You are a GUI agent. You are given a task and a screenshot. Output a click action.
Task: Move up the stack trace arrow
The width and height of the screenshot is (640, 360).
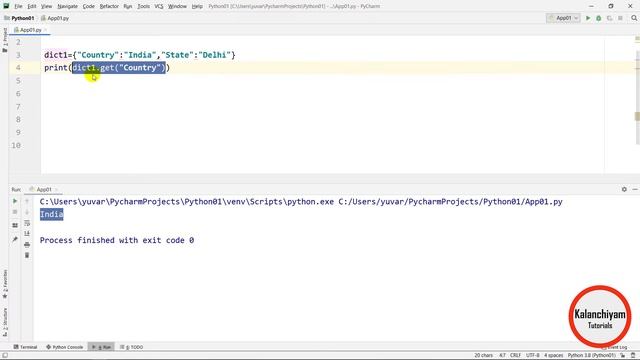[27, 201]
